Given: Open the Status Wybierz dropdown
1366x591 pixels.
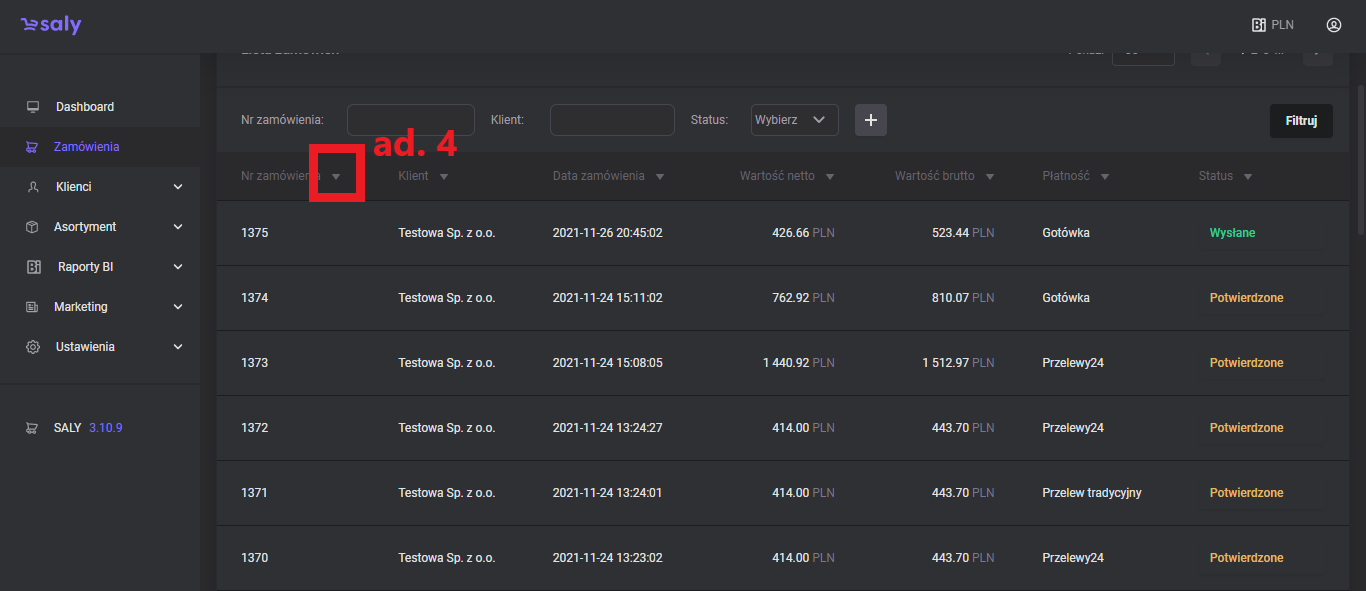Looking at the screenshot, I should [x=794, y=120].
